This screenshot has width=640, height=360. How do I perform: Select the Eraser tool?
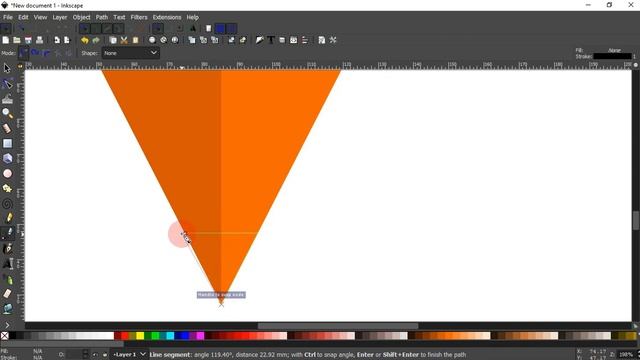pyautogui.click(x=7, y=293)
